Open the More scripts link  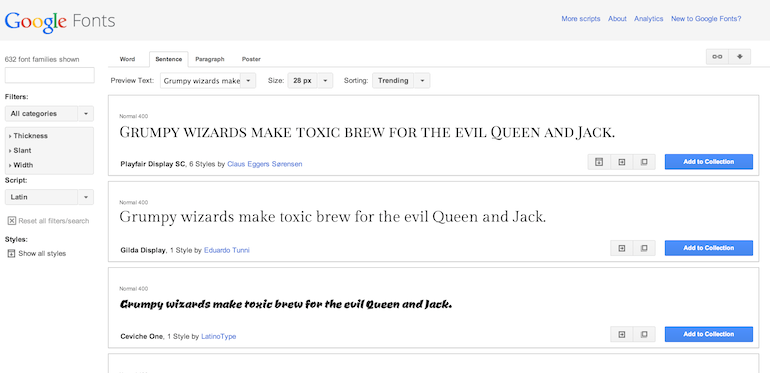(x=581, y=19)
